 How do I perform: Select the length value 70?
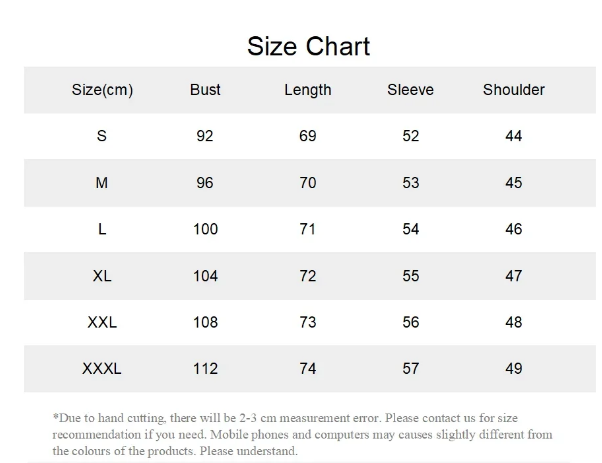307,183
